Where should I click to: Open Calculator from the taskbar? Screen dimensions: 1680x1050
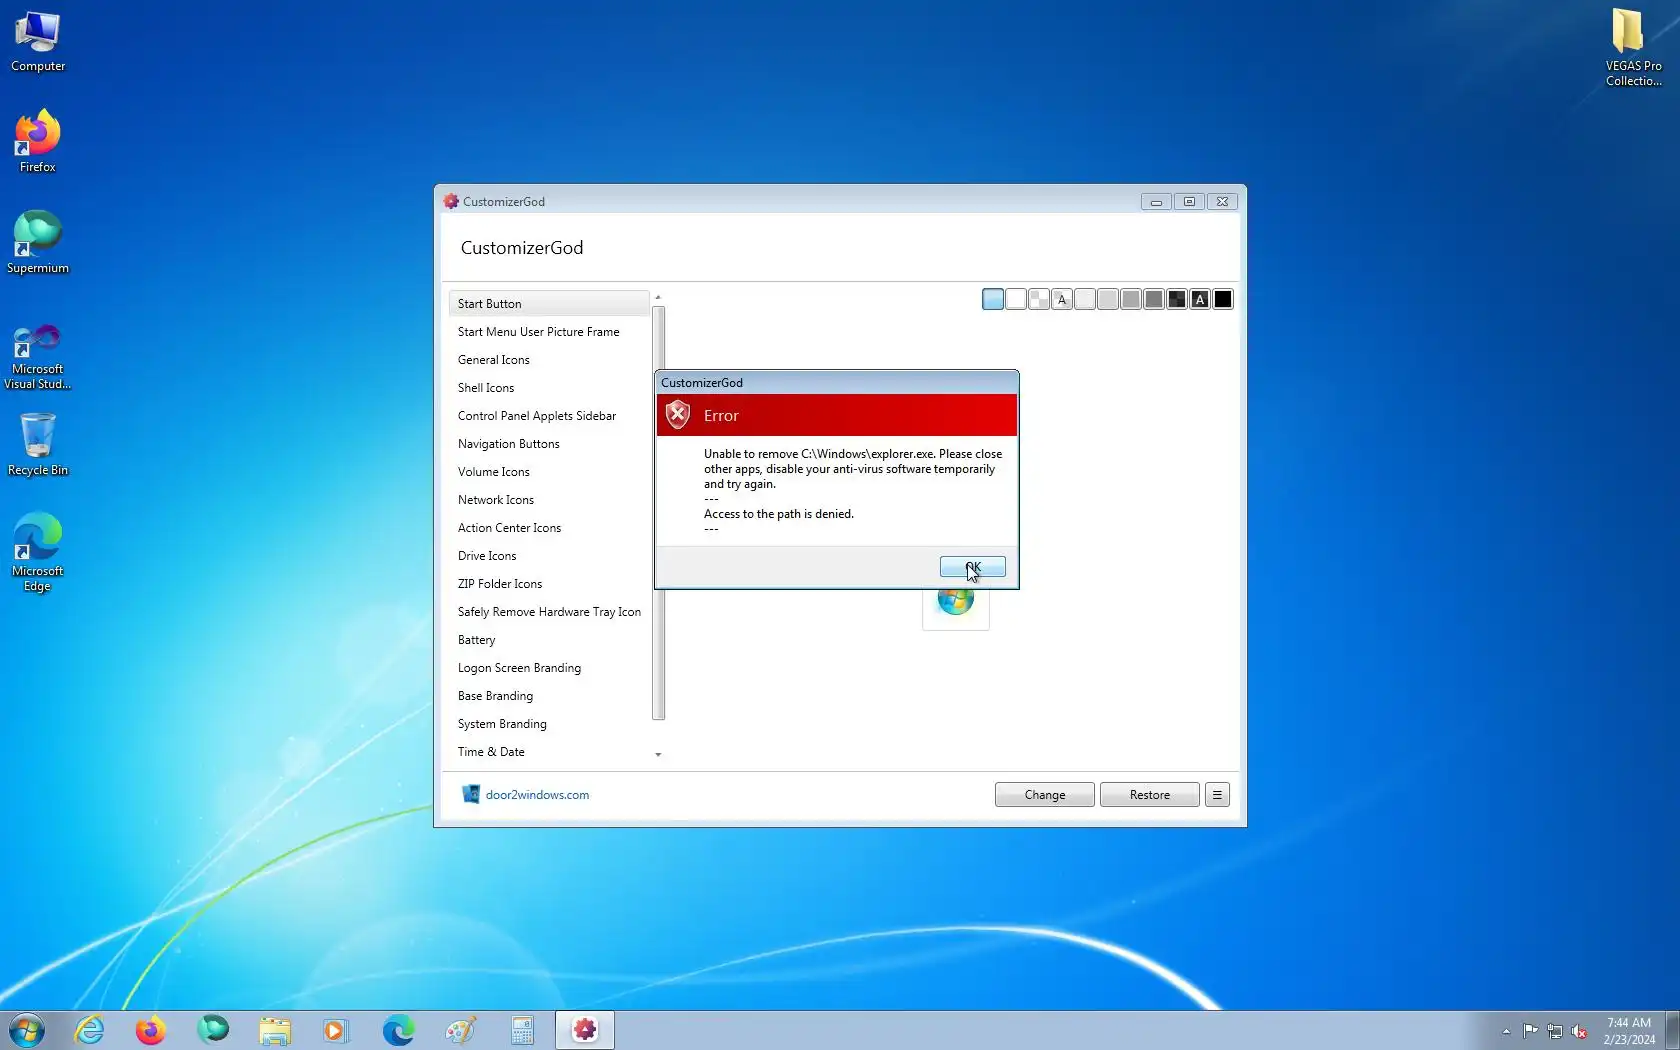tap(523, 1030)
